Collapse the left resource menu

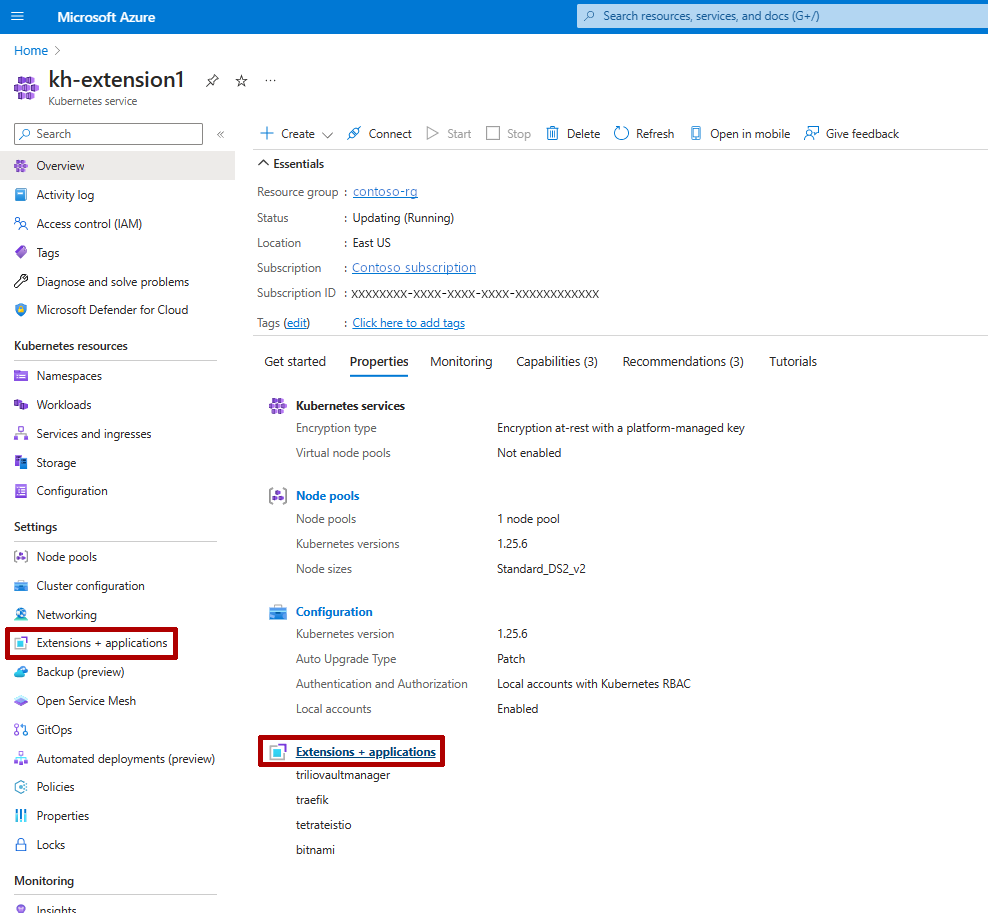point(219,133)
